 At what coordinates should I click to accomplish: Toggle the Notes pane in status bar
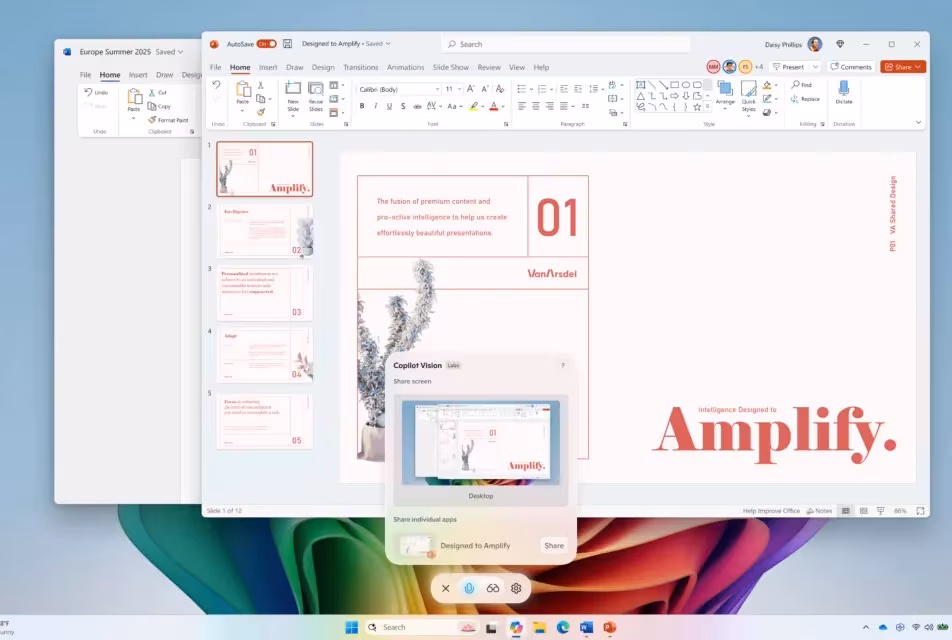[819, 511]
